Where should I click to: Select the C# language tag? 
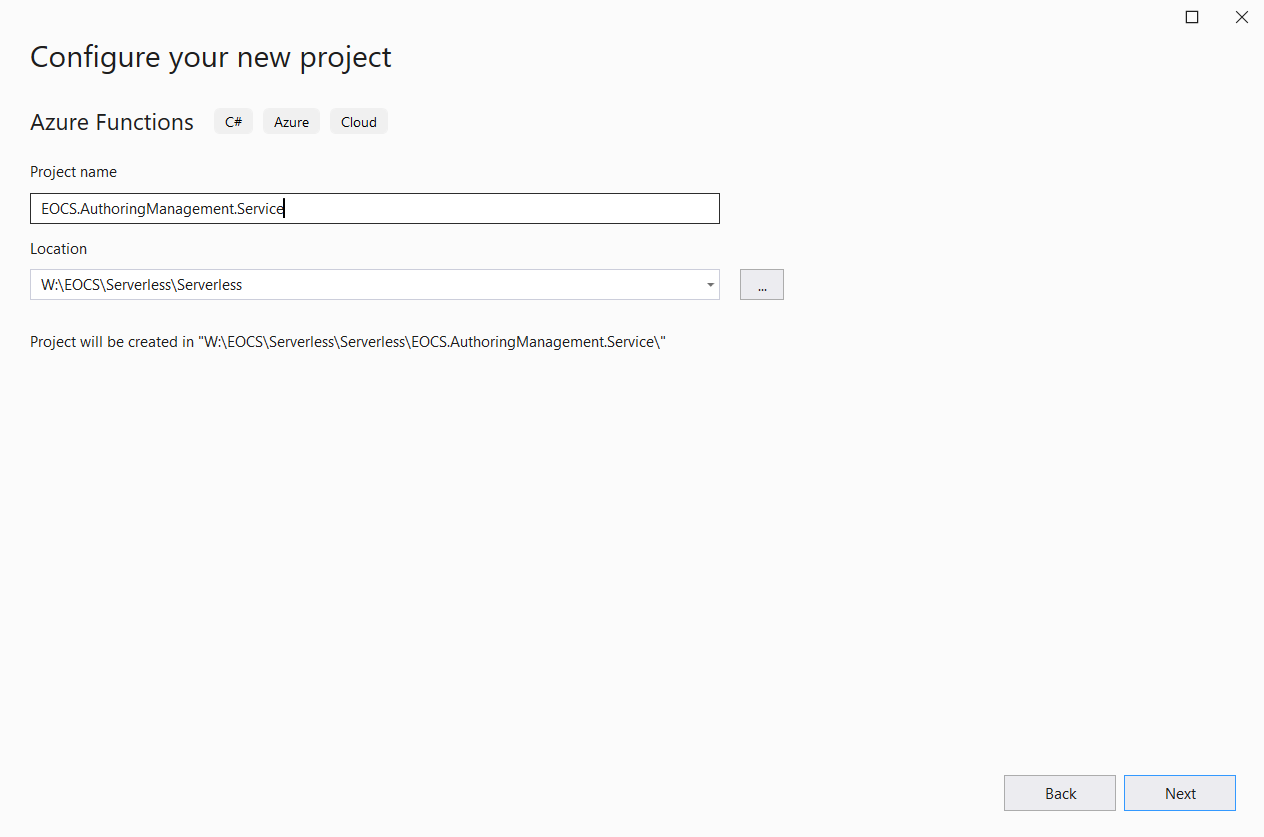[233, 121]
